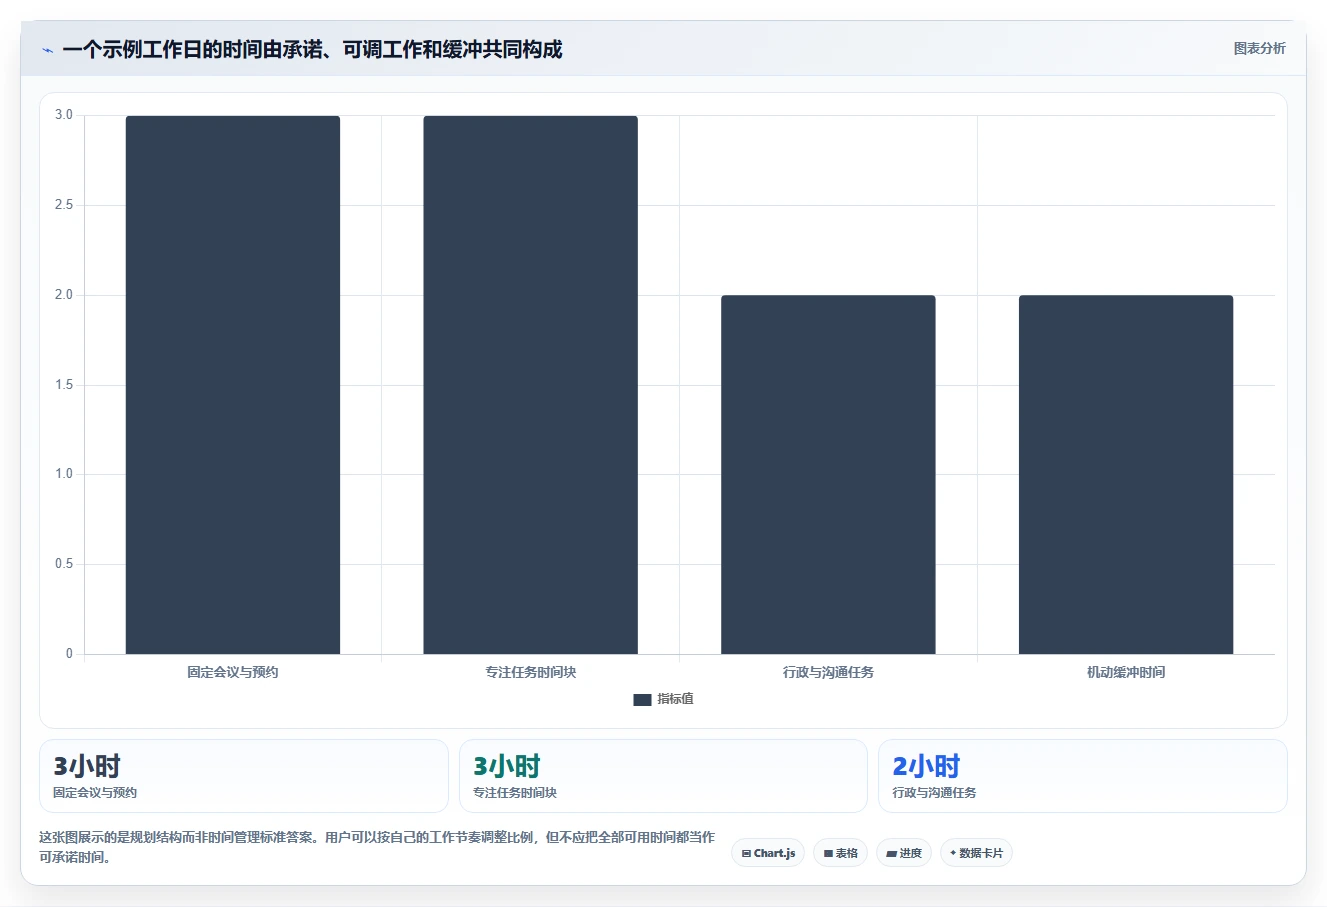
Task: Click the y-axis value 0.5
Action: click(64, 564)
